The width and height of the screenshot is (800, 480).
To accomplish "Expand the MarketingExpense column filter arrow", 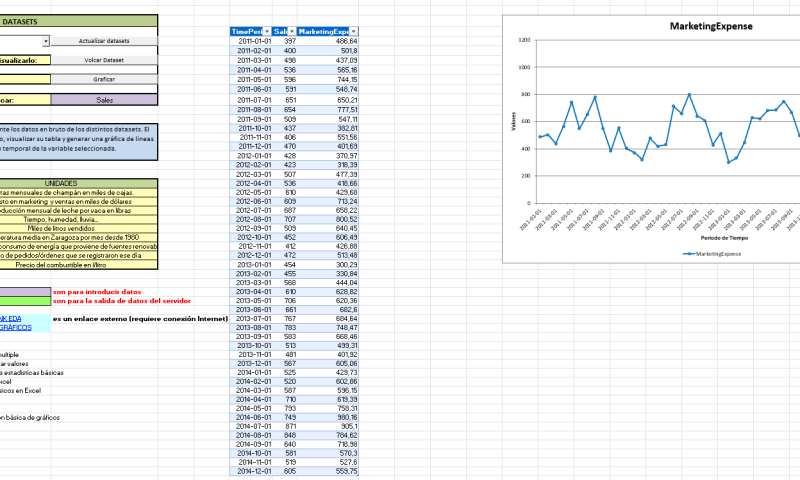I will click(354, 32).
